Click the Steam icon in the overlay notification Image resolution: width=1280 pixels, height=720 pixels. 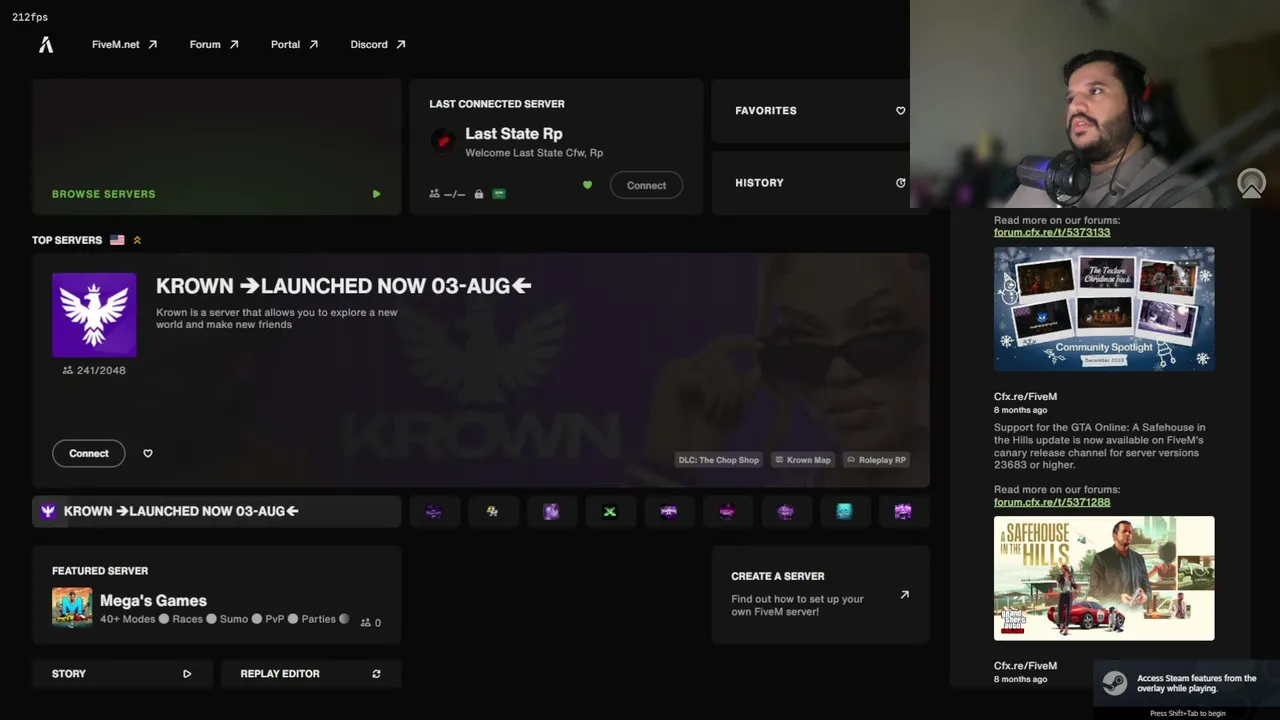coord(1114,683)
